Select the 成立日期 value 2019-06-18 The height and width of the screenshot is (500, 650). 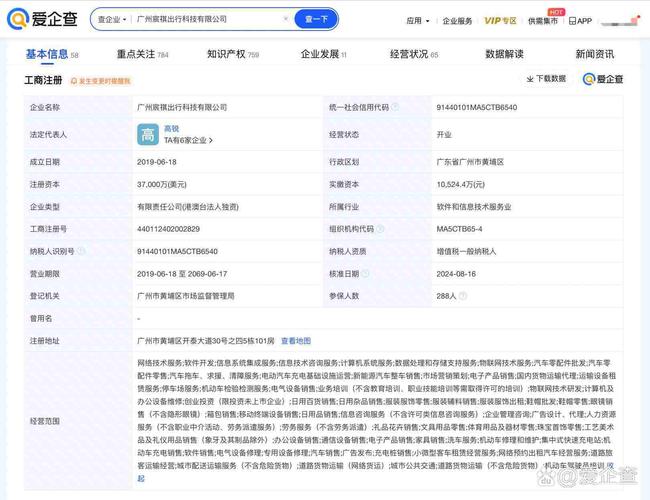point(157,162)
